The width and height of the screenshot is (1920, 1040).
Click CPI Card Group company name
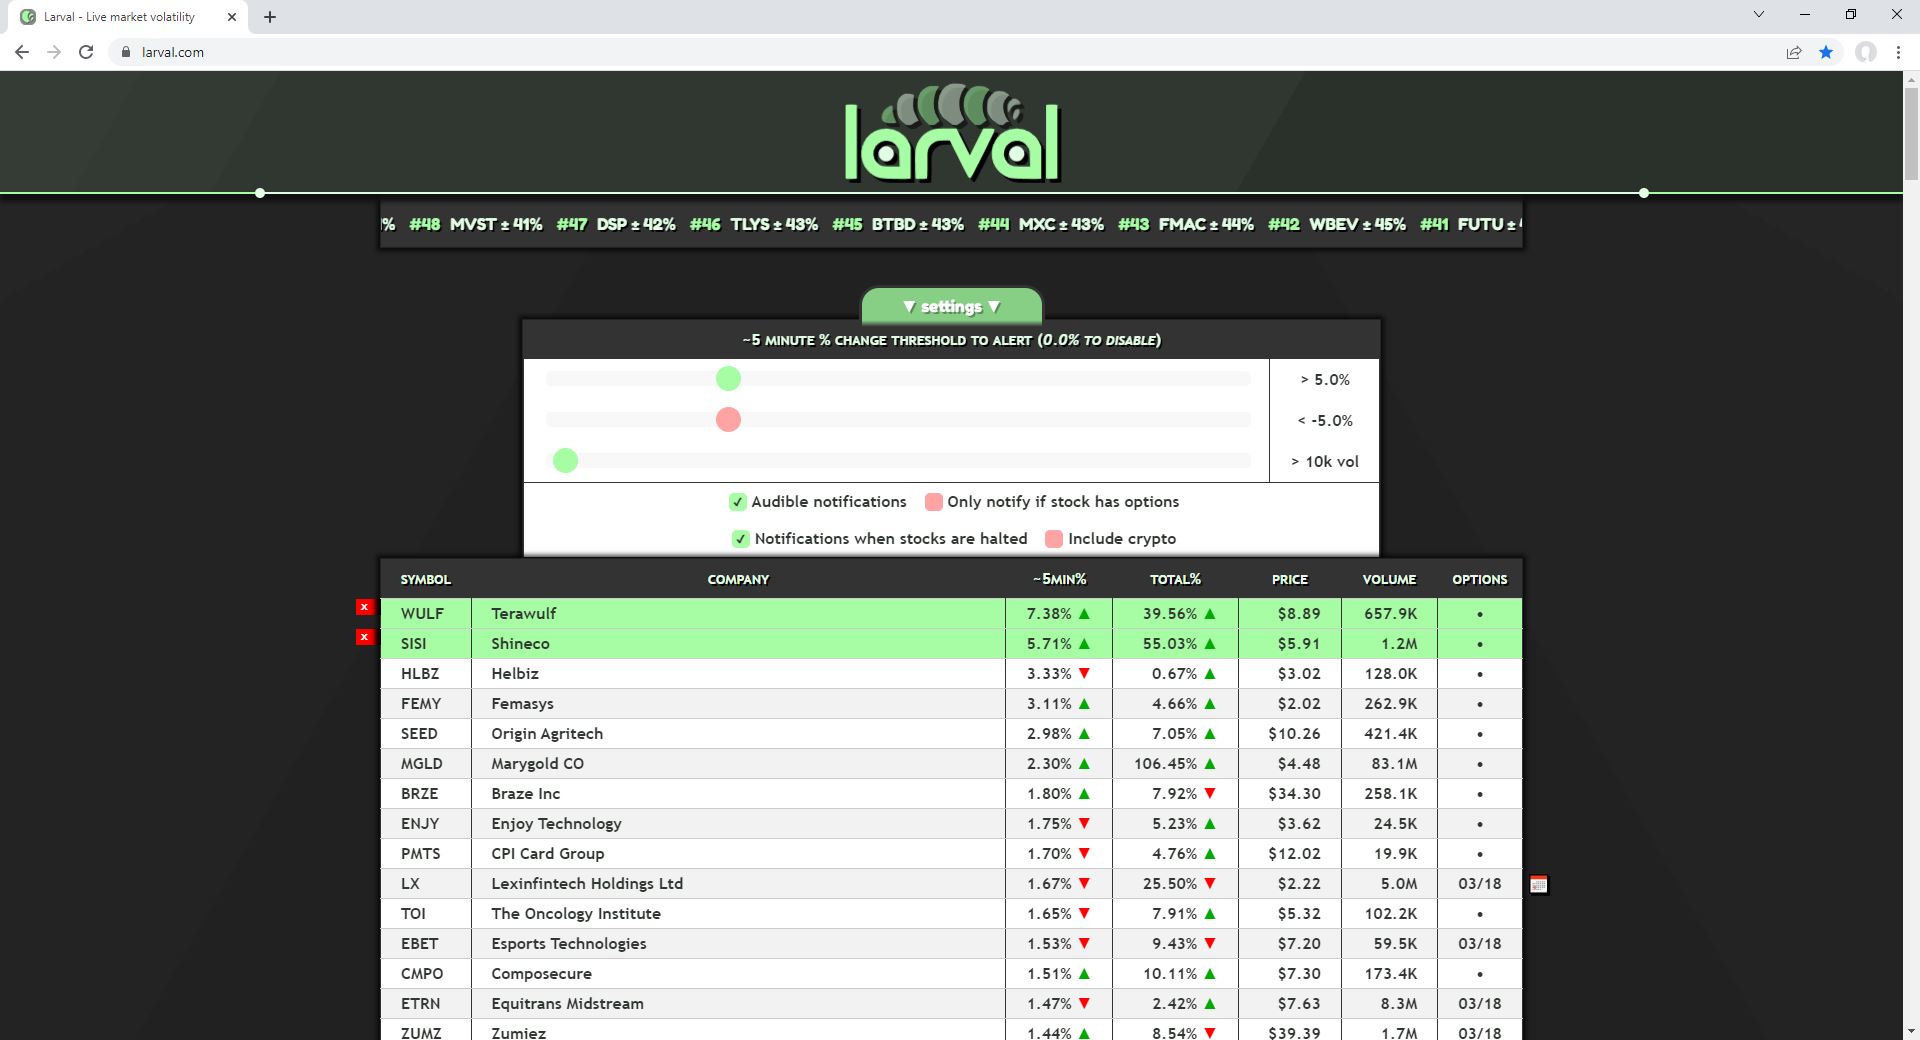(548, 854)
